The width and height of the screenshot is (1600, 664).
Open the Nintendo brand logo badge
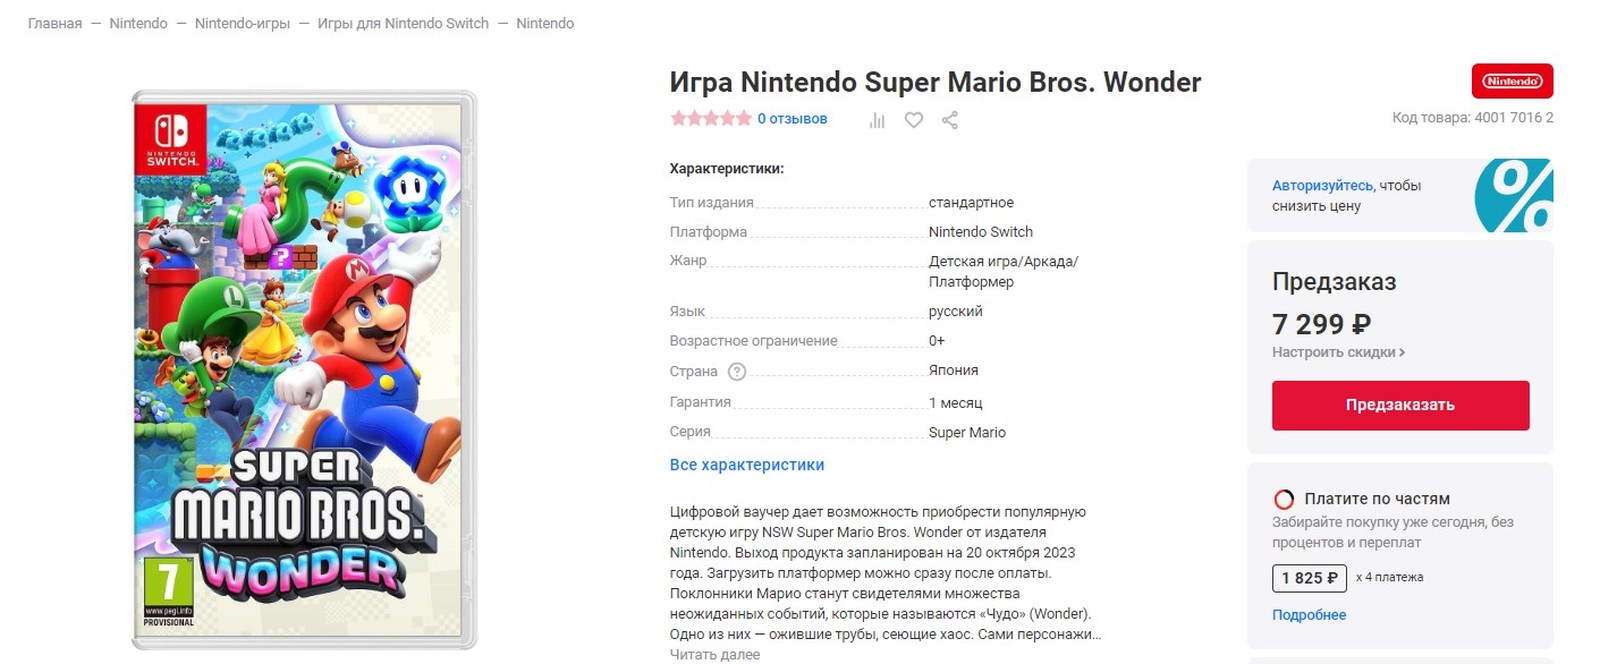(1511, 81)
